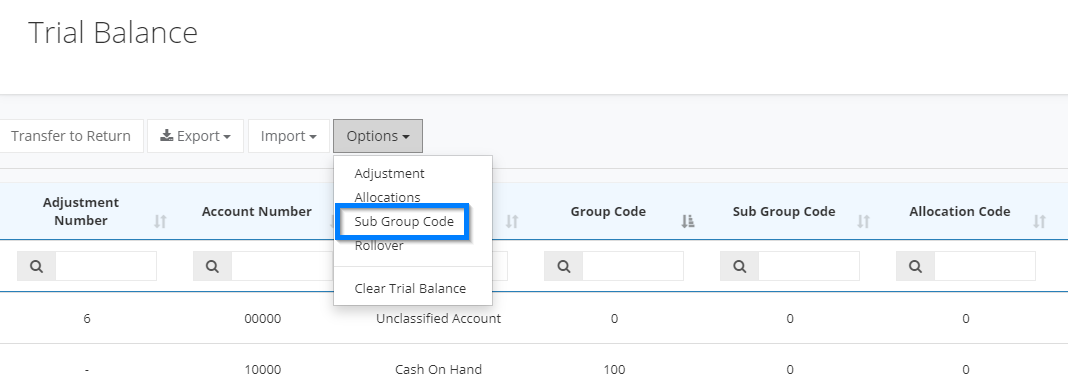Click adjustment number 6 cell
The height and width of the screenshot is (392, 1068).
[87, 318]
